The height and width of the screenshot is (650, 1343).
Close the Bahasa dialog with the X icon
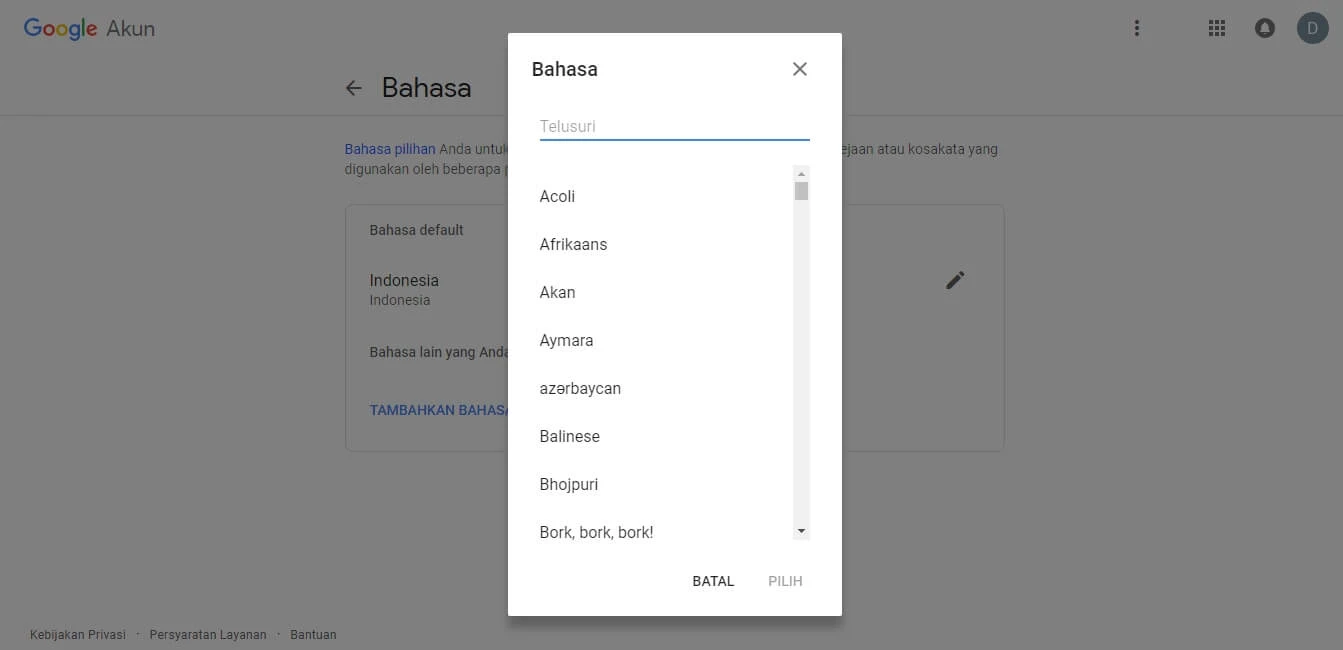(799, 68)
